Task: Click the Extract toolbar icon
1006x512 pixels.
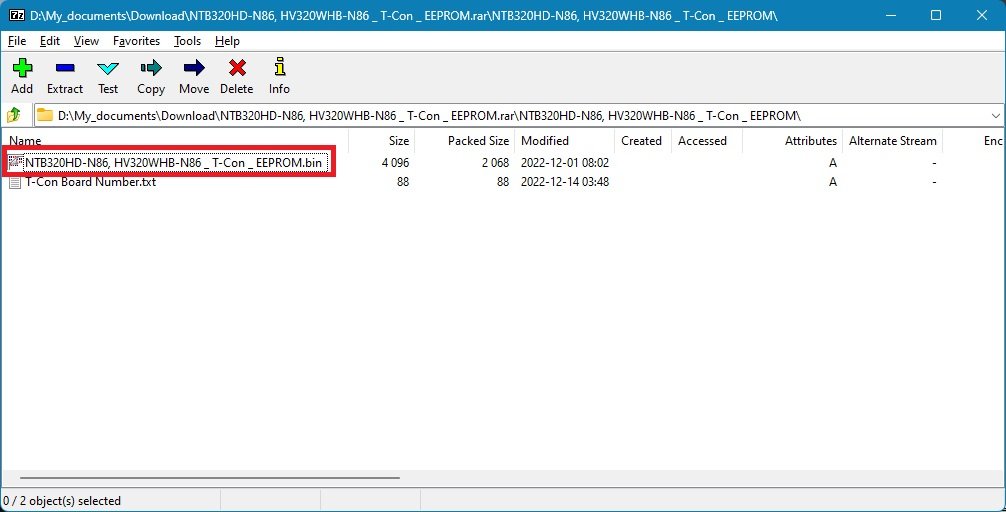Action: [65, 69]
